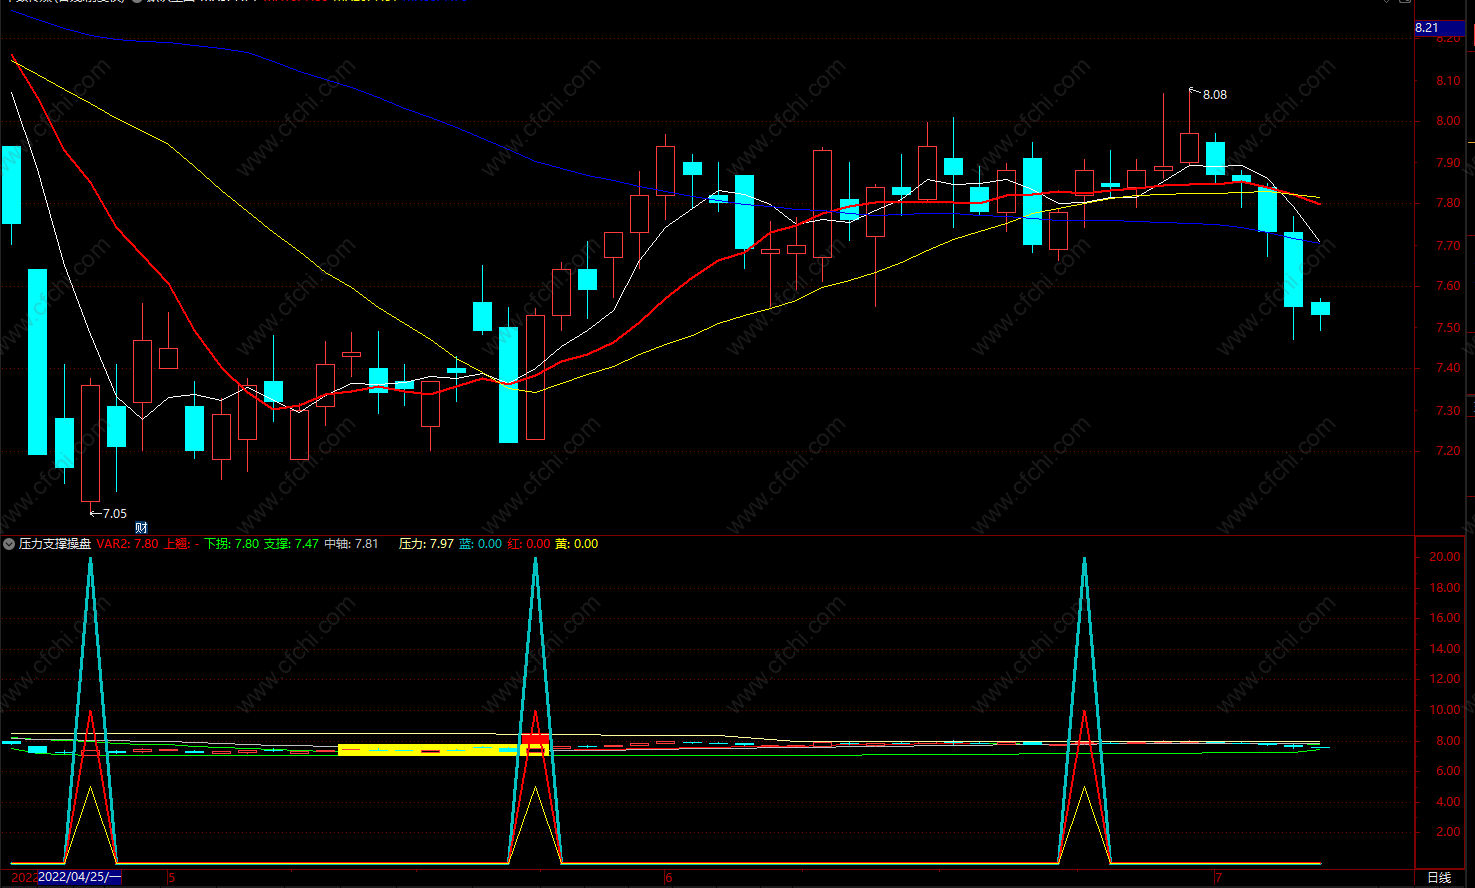Select the candlestick with the 7.05 low
1475x888 pixels.
(90, 443)
